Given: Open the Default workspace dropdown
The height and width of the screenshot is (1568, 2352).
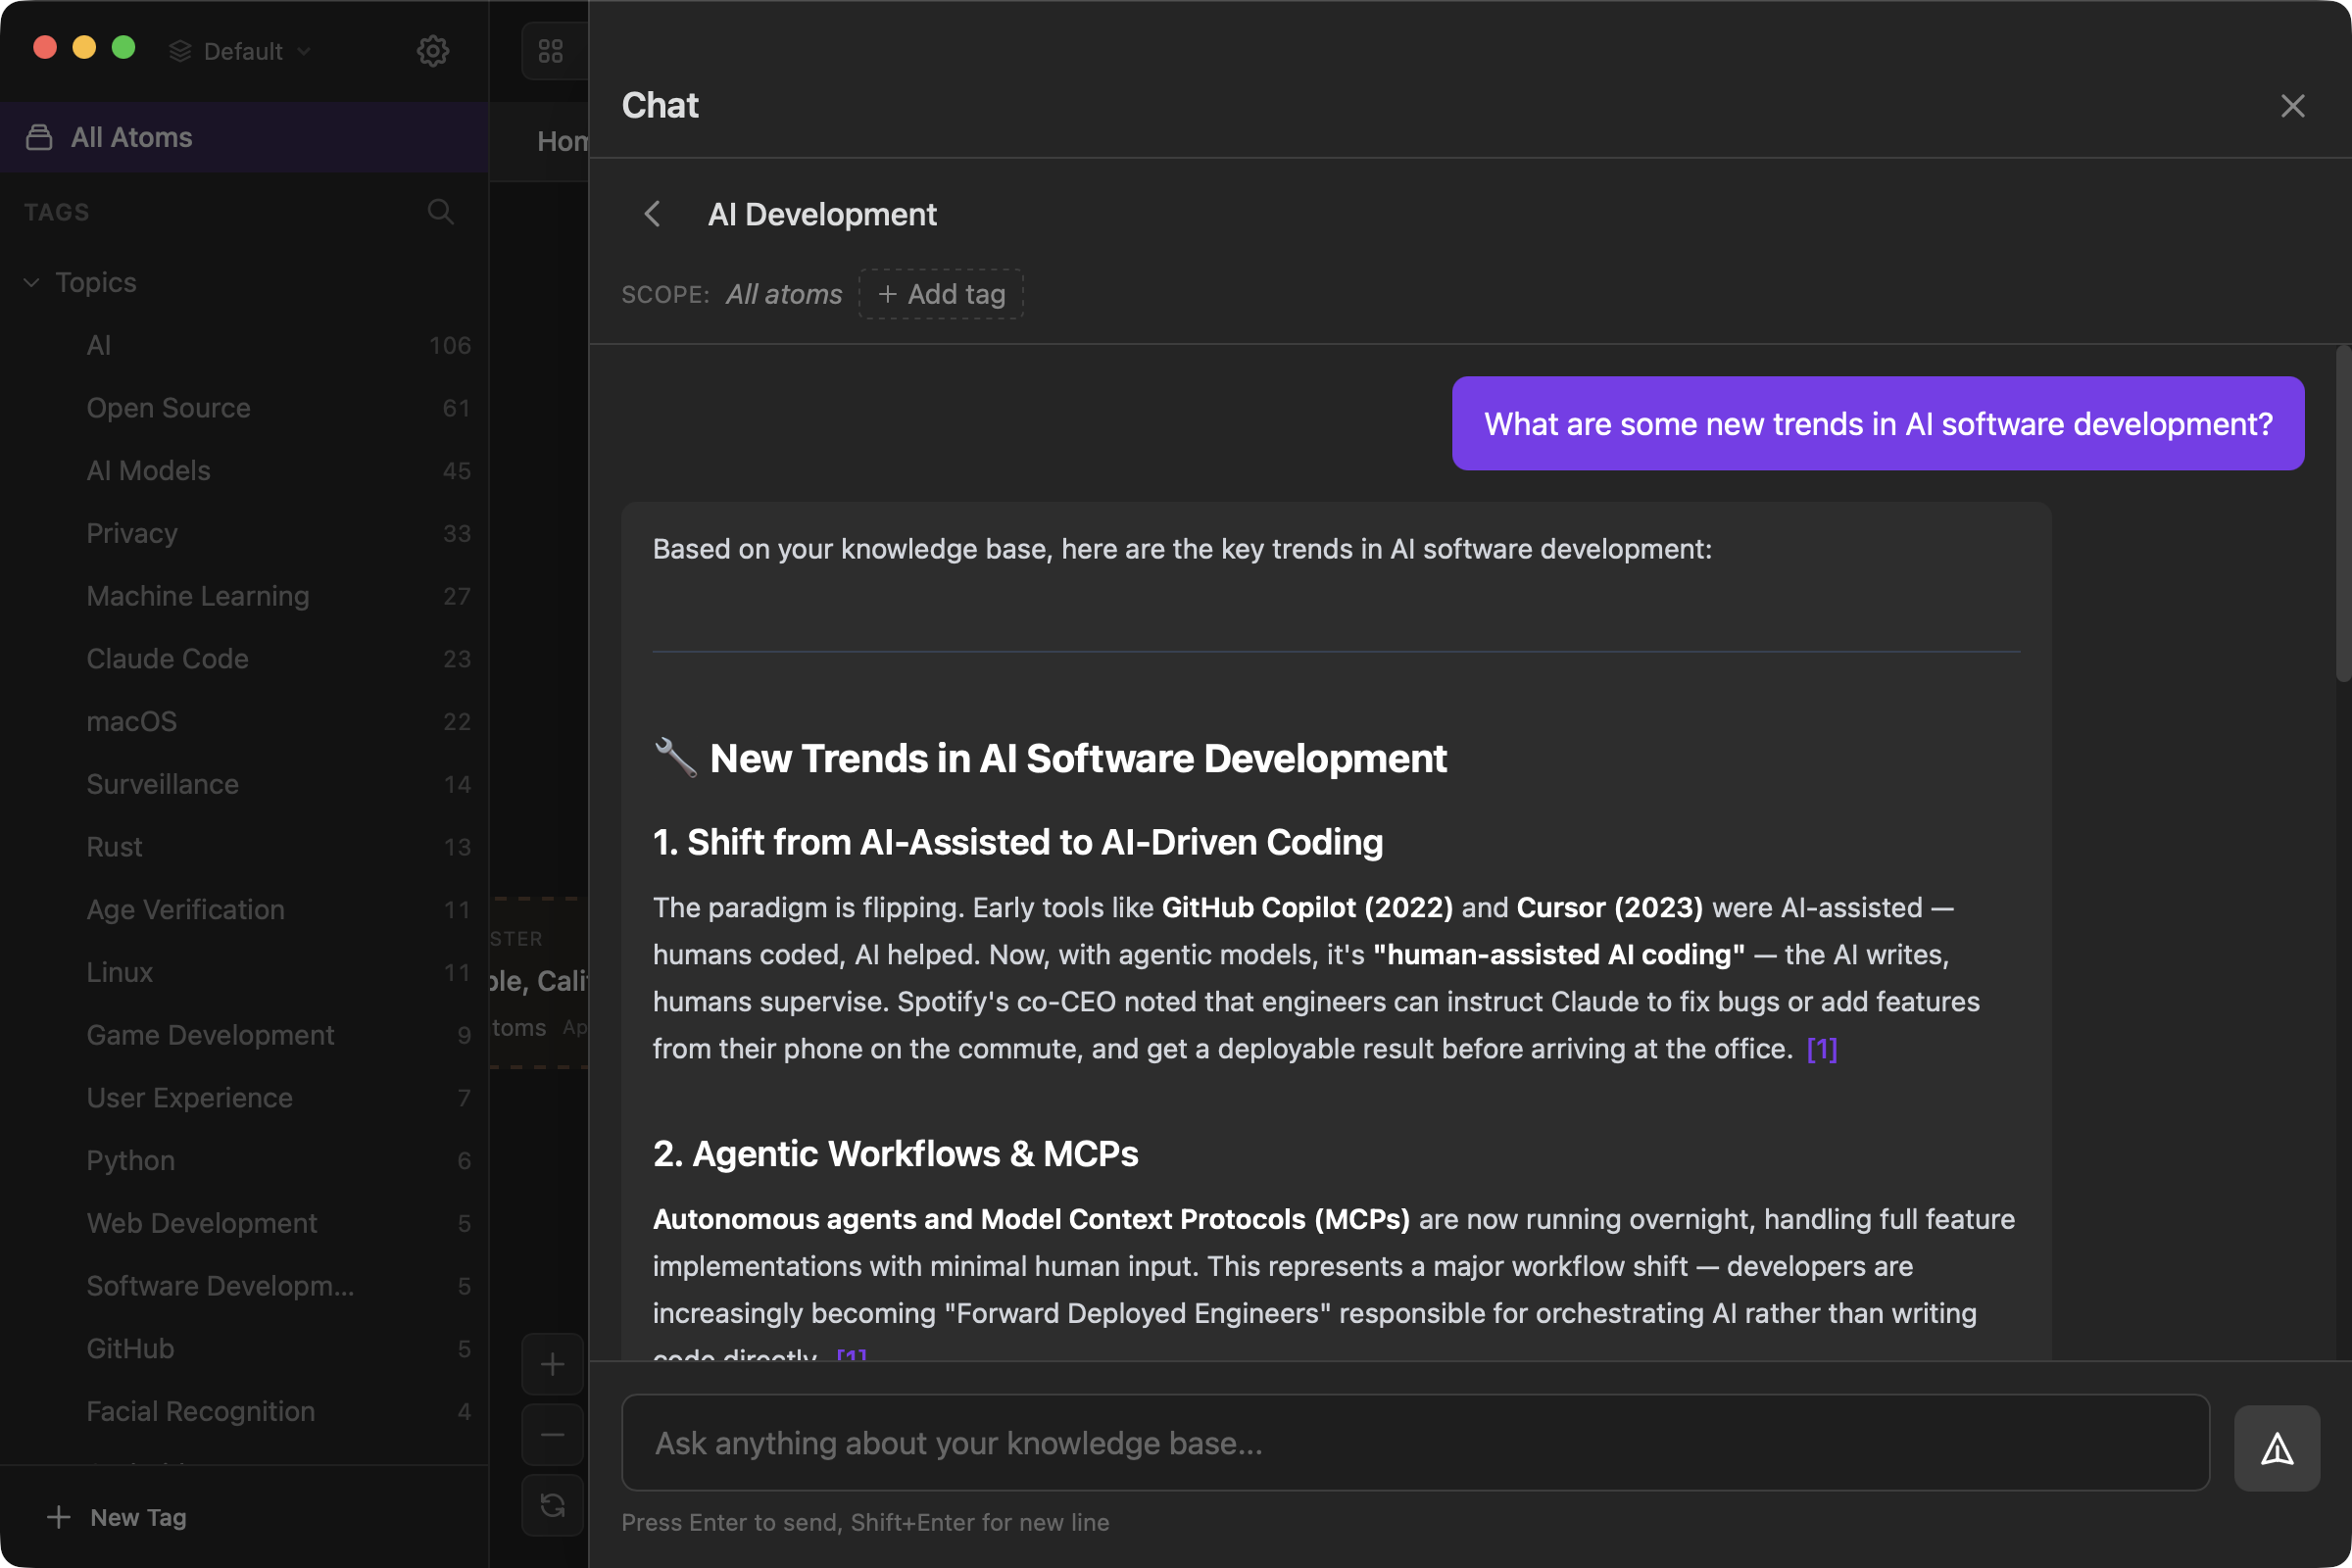Looking at the screenshot, I should point(239,50).
